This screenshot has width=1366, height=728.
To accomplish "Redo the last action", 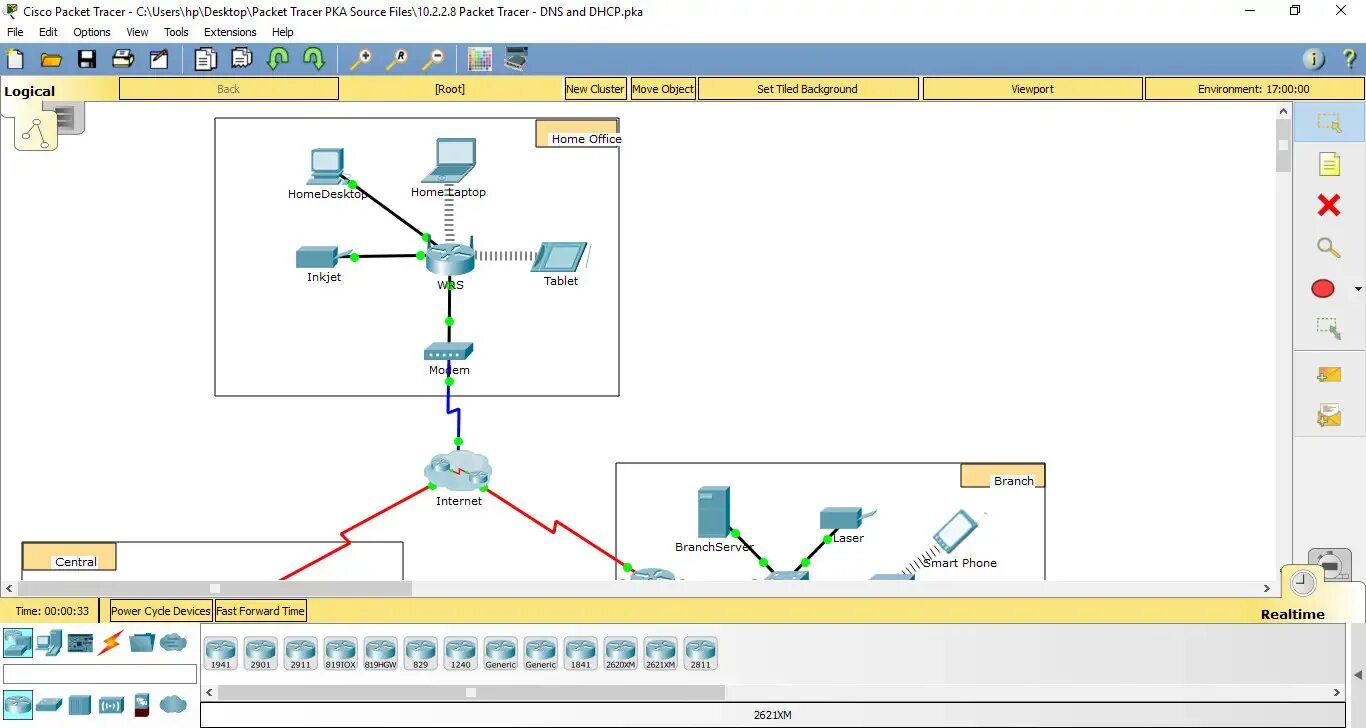I will (314, 59).
